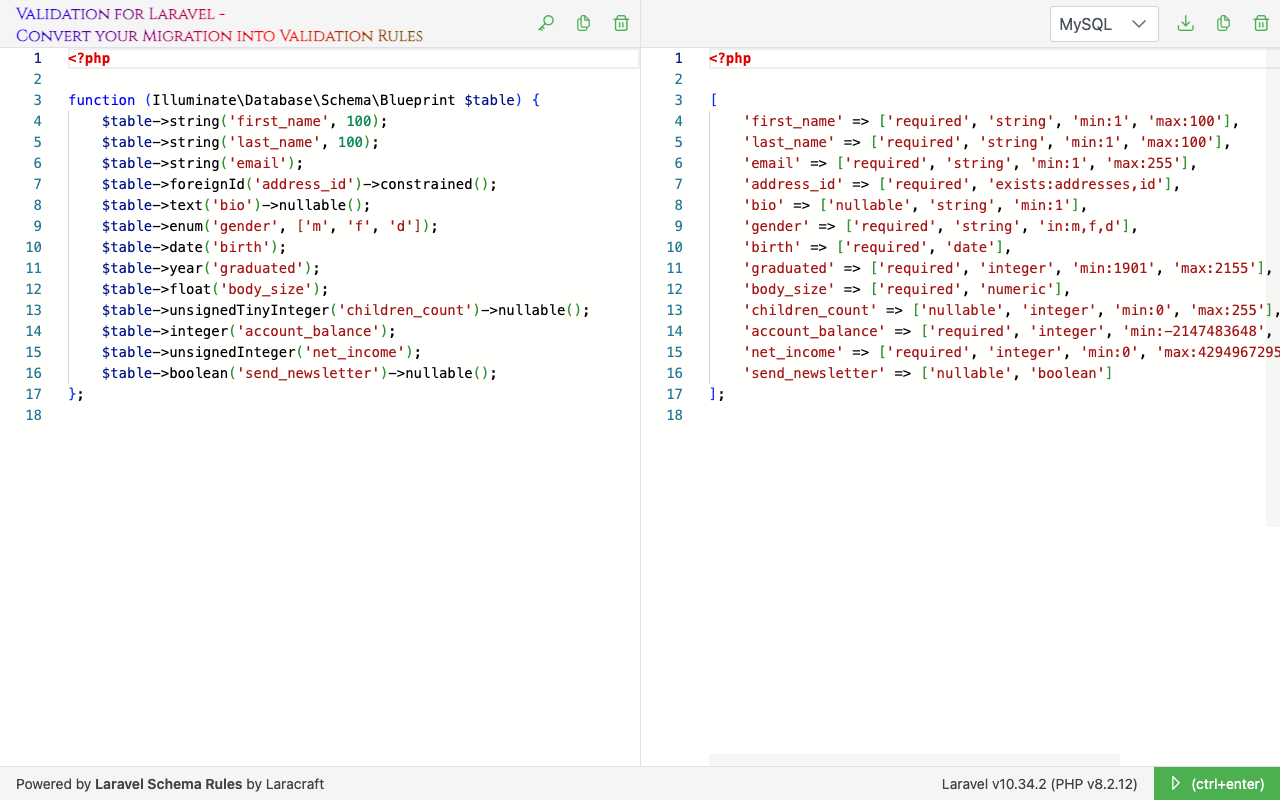This screenshot has height=800, width=1280.
Task: Click the $table->string('email') line
Action: tap(202, 163)
